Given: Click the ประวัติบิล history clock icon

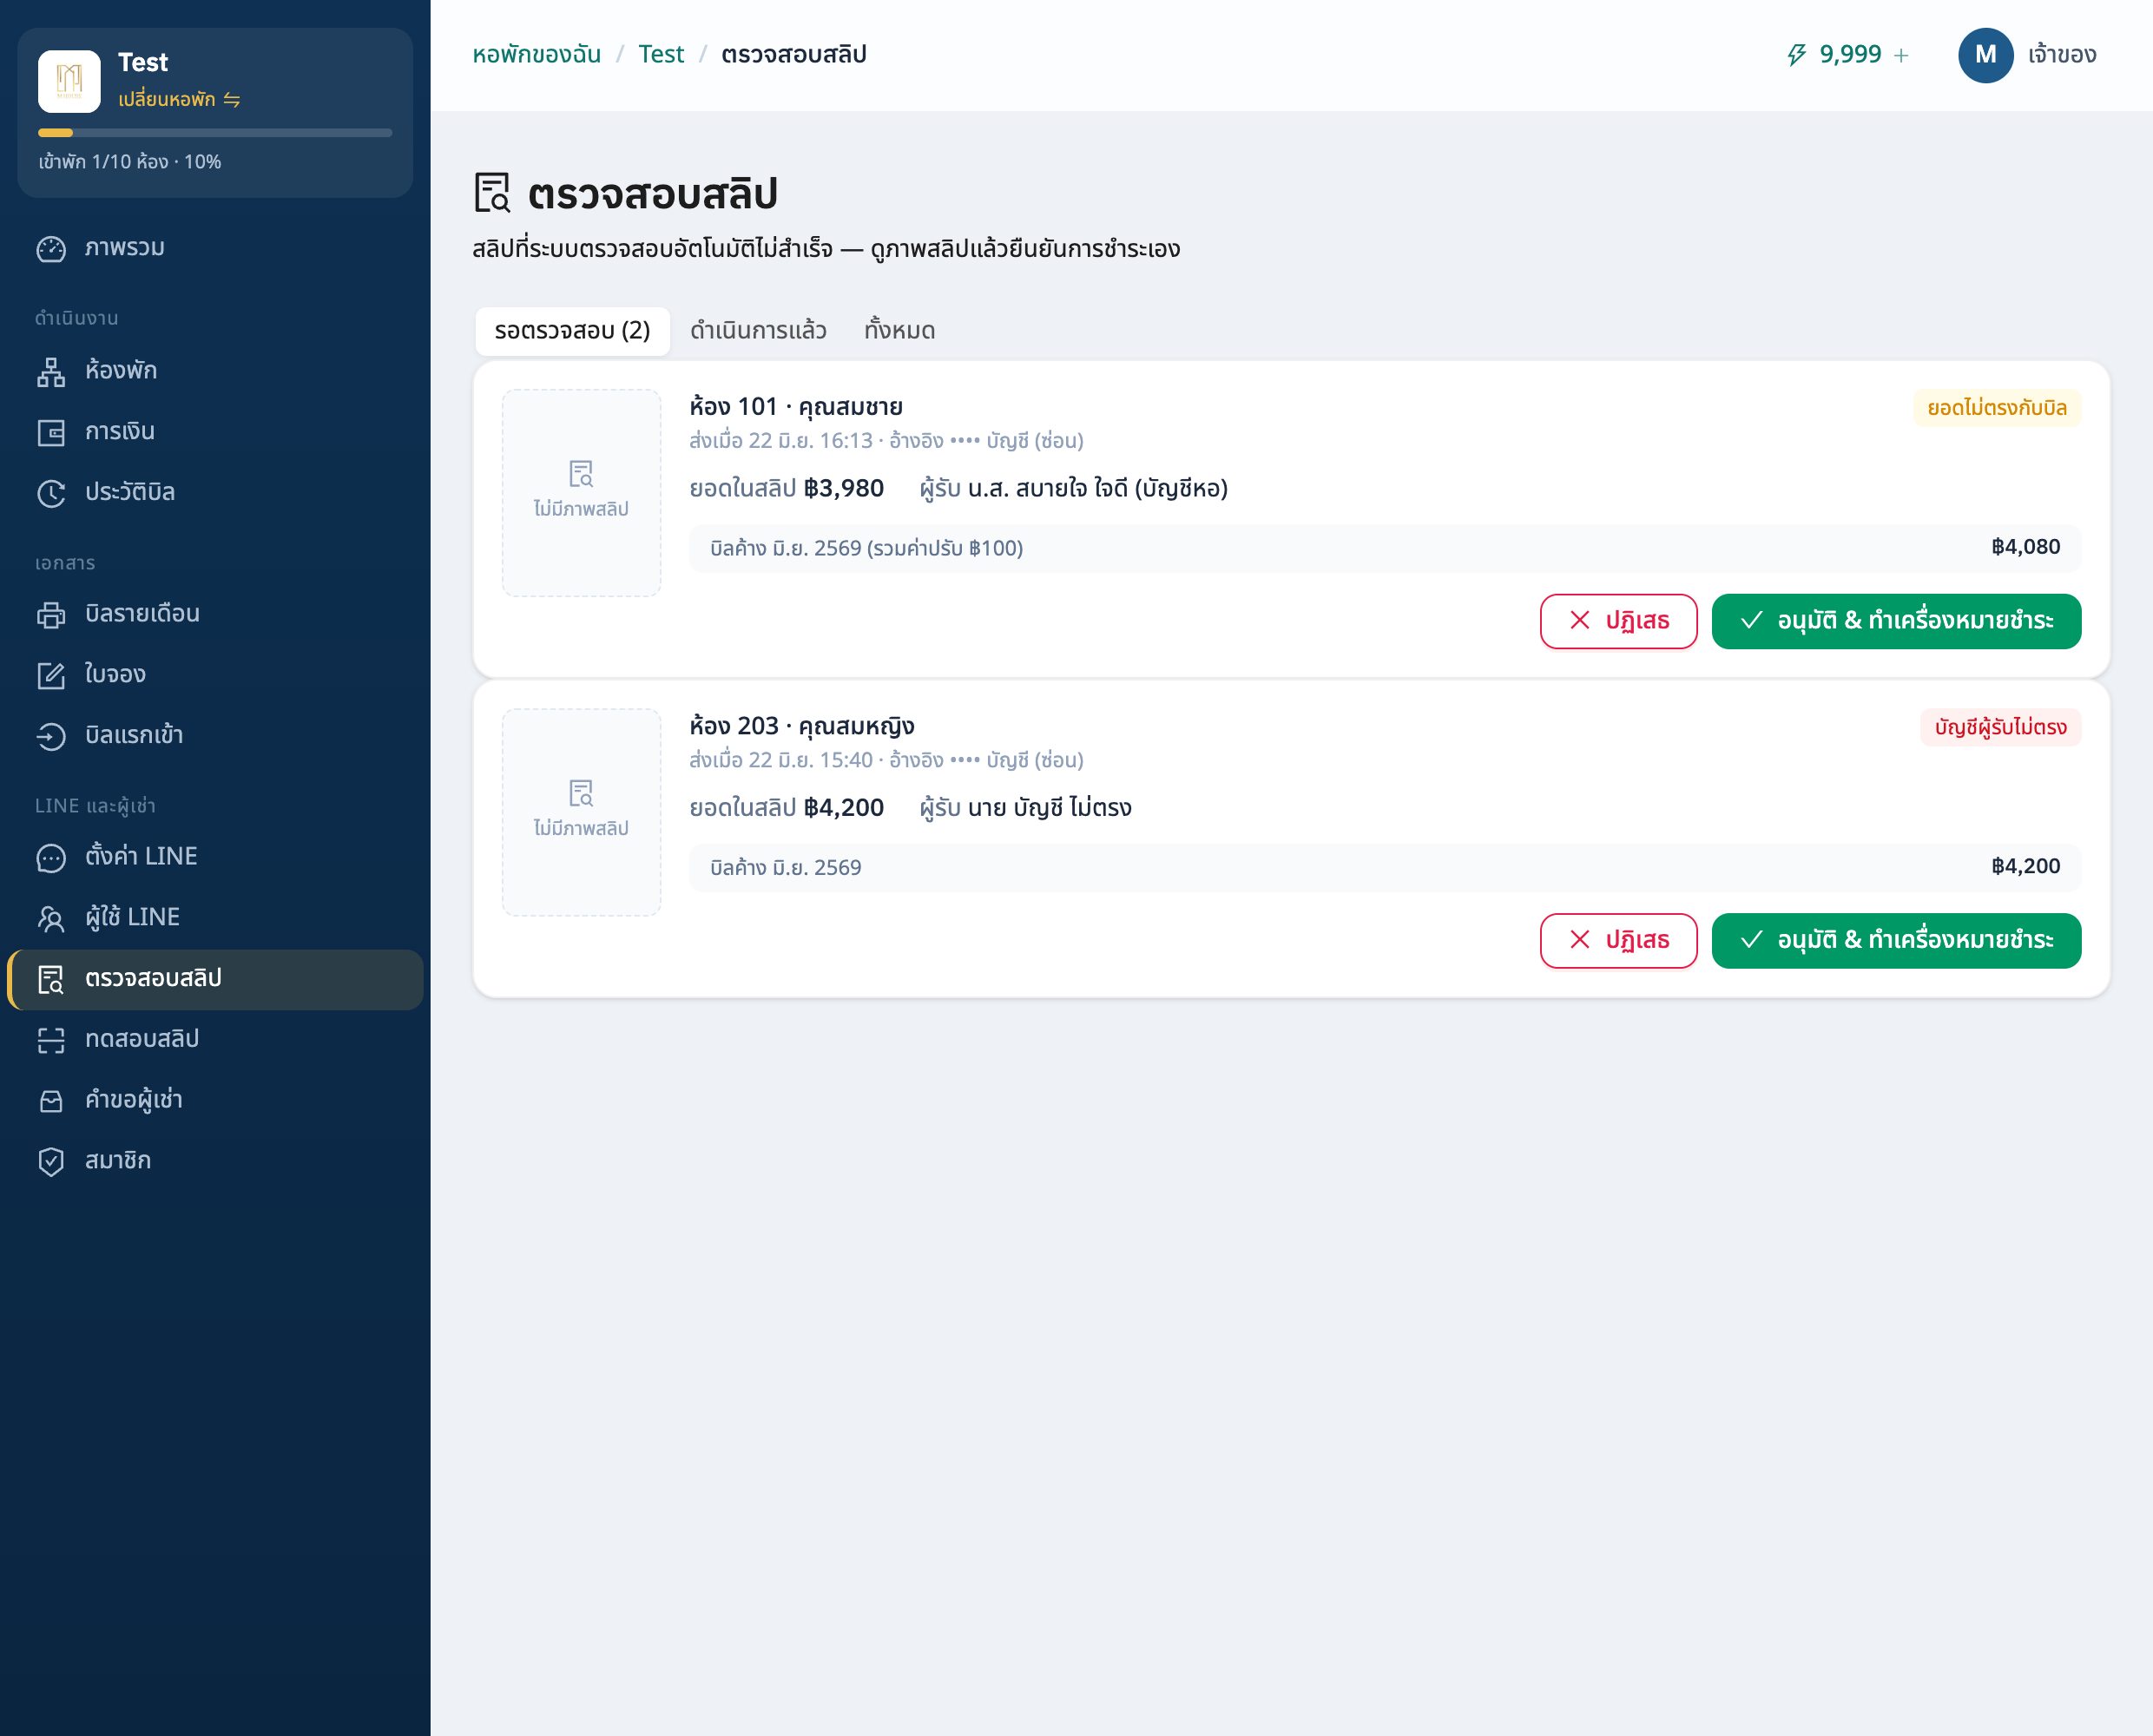Looking at the screenshot, I should 51,493.
